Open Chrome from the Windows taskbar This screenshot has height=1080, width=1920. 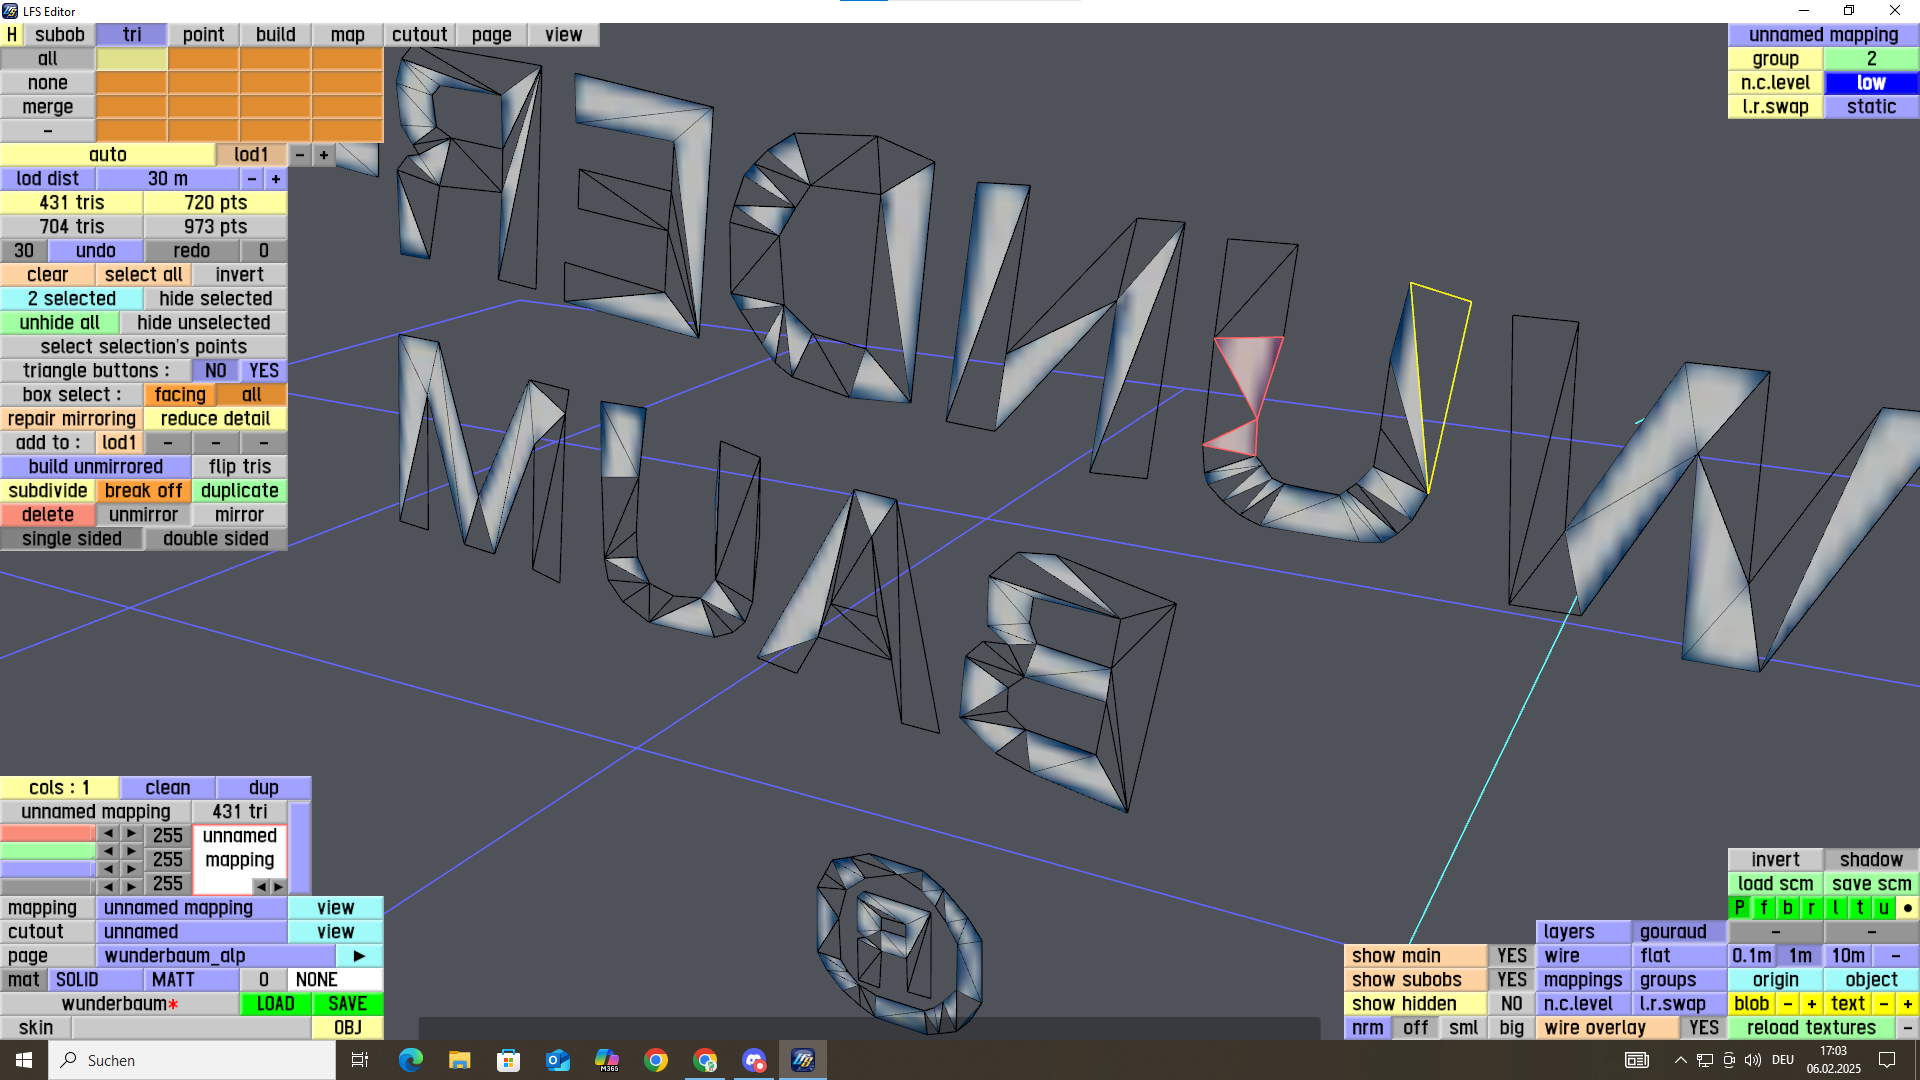pyautogui.click(x=656, y=1060)
